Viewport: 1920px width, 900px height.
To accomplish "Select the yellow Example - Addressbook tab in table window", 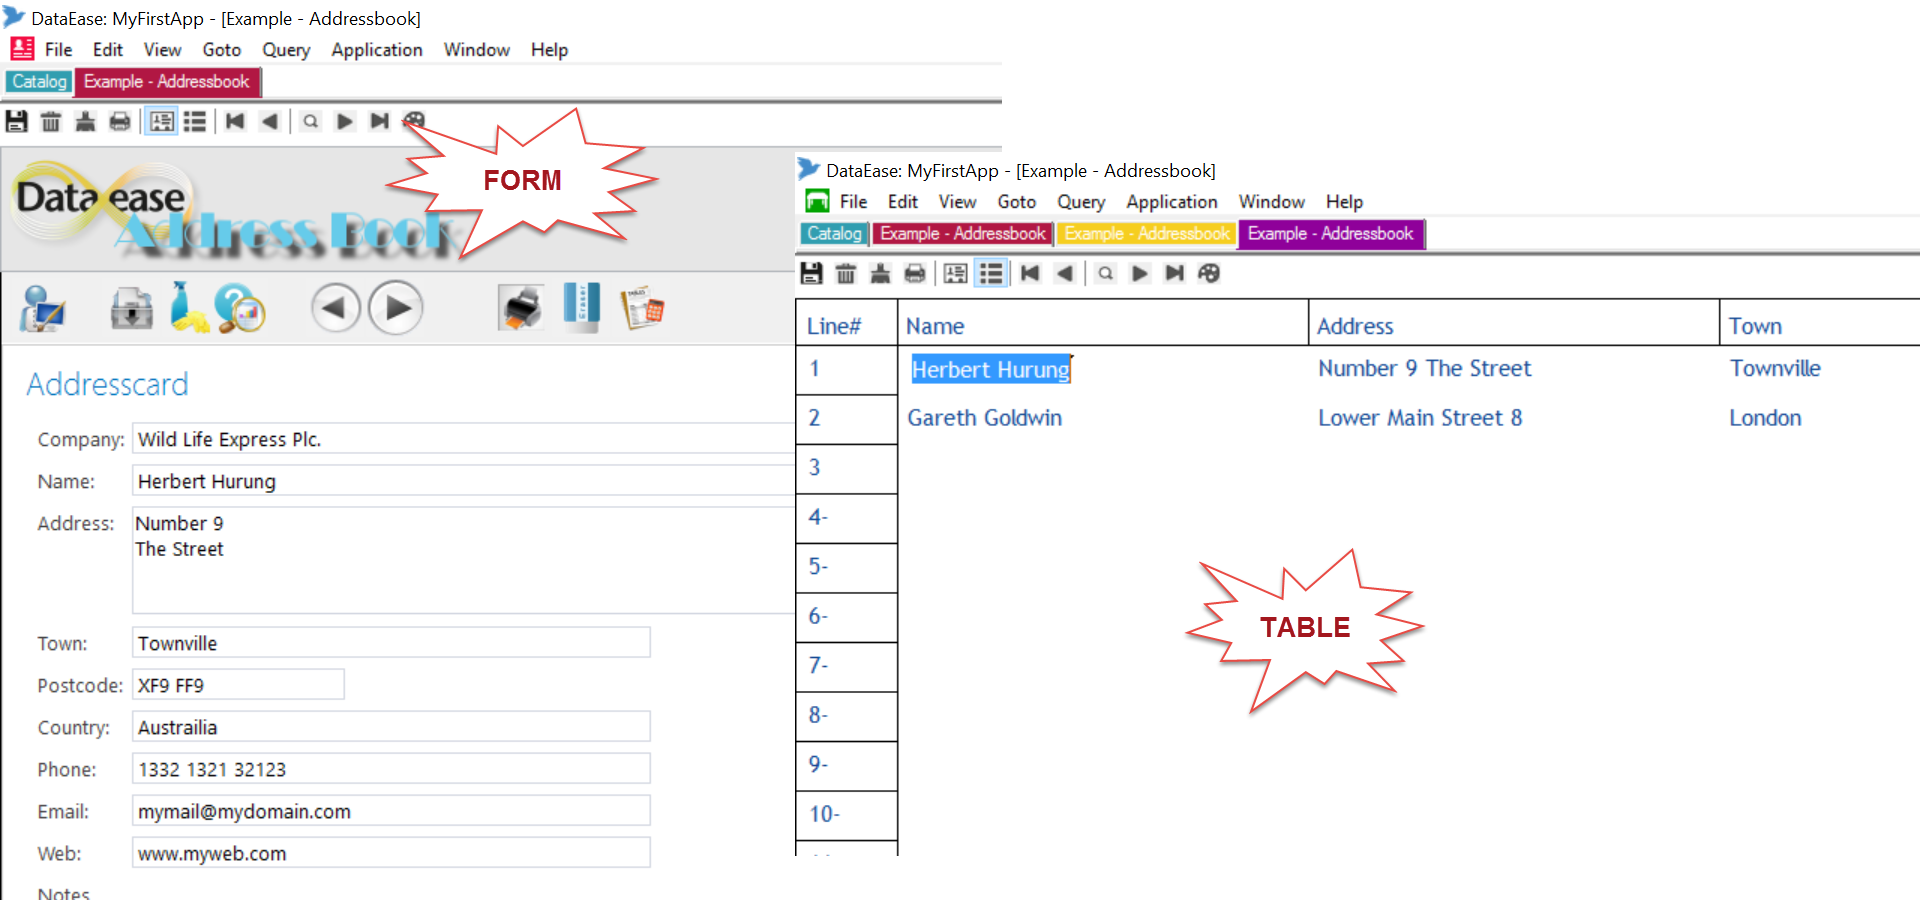I will pyautogui.click(x=1147, y=234).
